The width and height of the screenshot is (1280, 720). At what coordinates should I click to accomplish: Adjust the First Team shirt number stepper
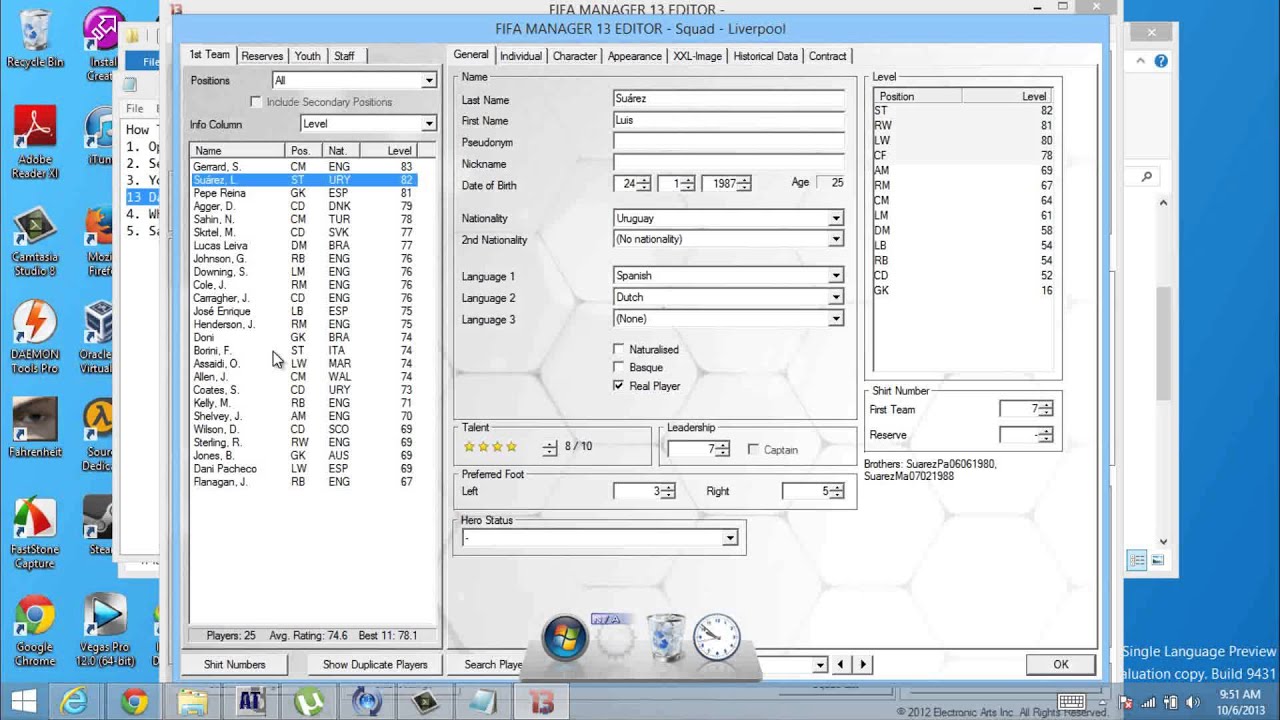(x=1046, y=409)
